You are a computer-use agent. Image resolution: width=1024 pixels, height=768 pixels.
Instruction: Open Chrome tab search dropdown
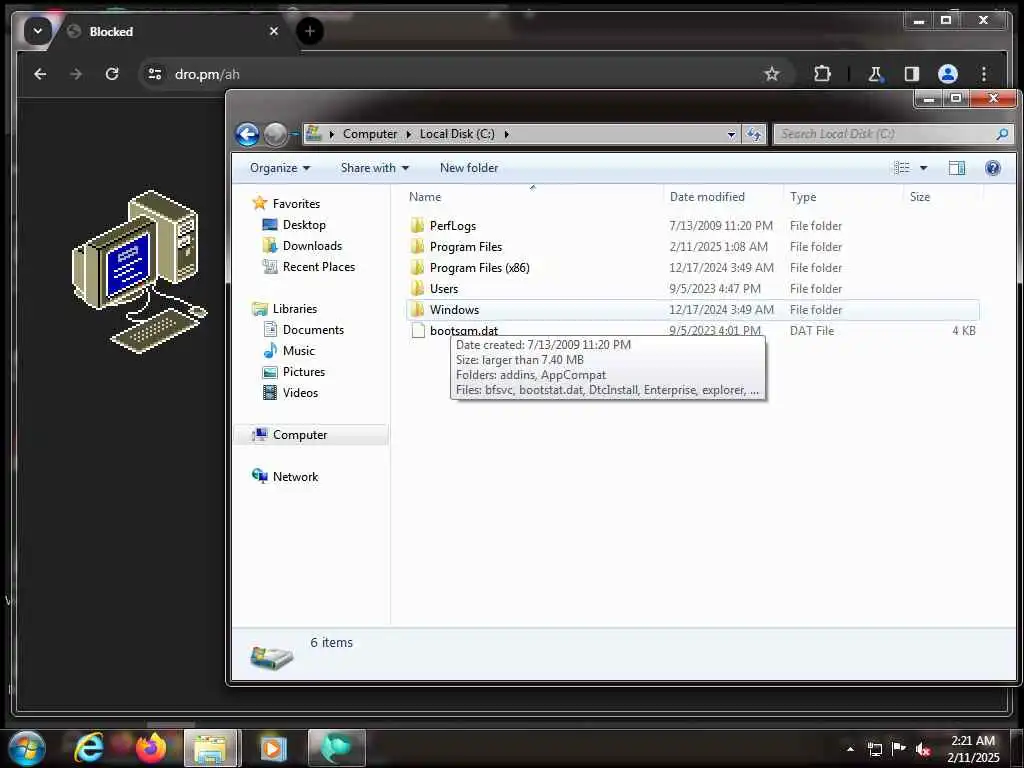(x=38, y=31)
